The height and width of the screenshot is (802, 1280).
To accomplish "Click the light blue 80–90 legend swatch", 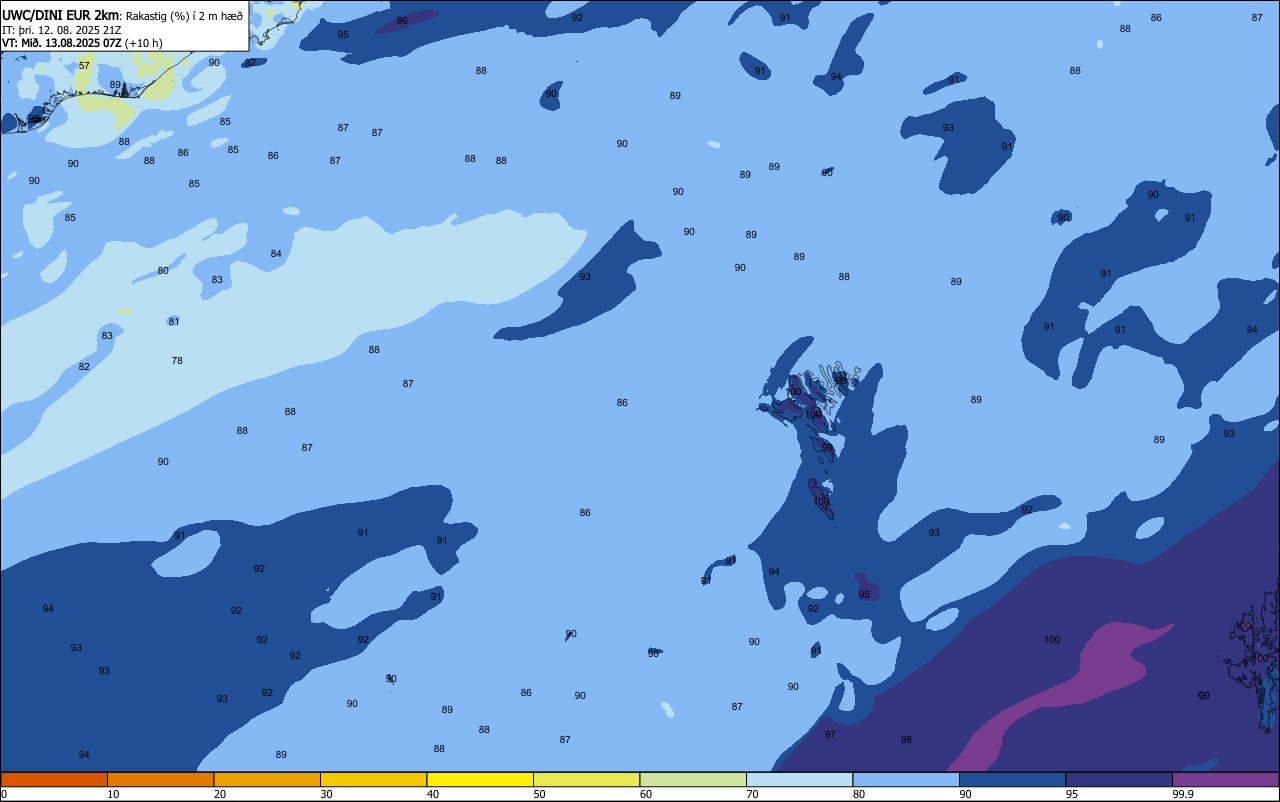I will tap(906, 779).
